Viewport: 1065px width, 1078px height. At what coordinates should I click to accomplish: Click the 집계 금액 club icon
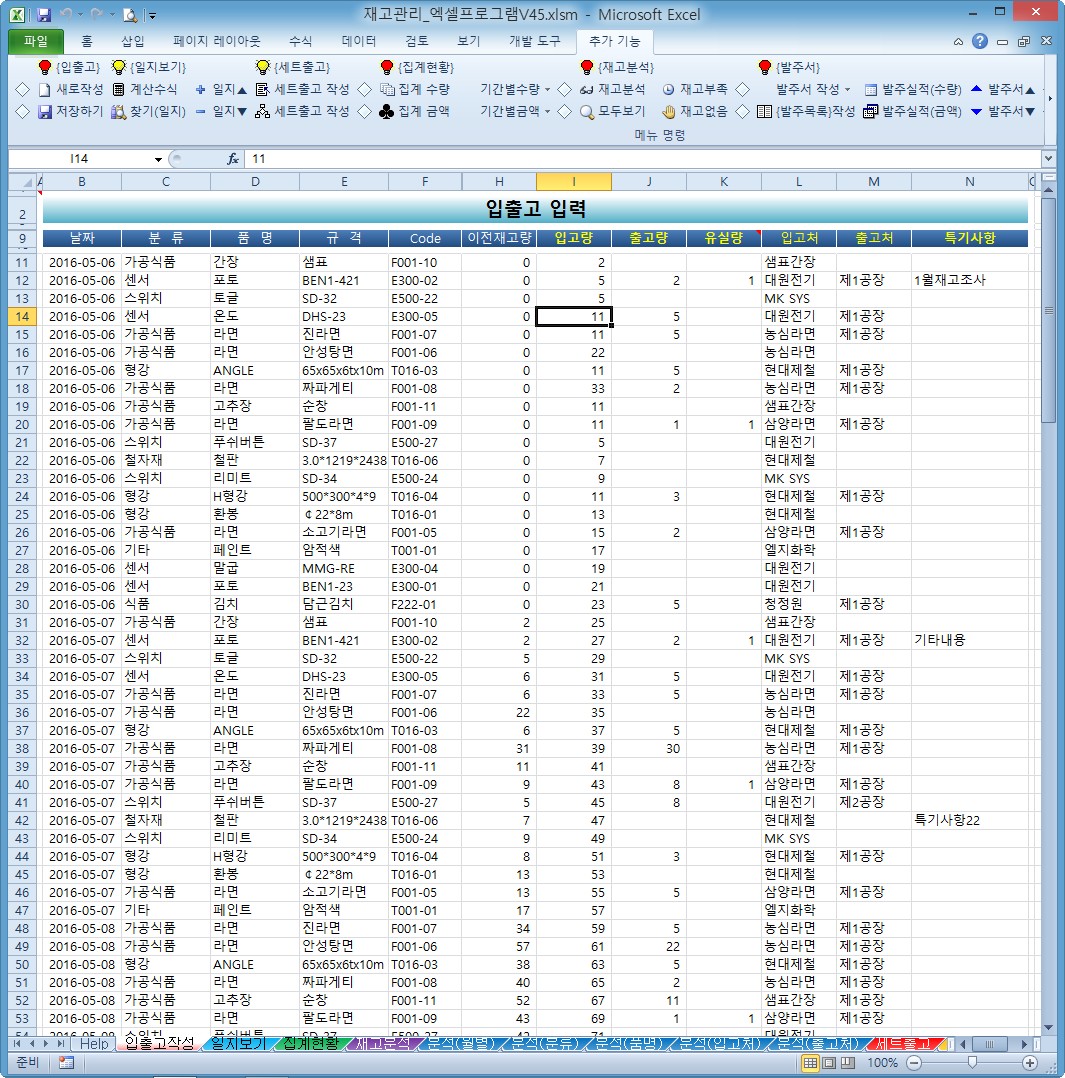tap(387, 111)
